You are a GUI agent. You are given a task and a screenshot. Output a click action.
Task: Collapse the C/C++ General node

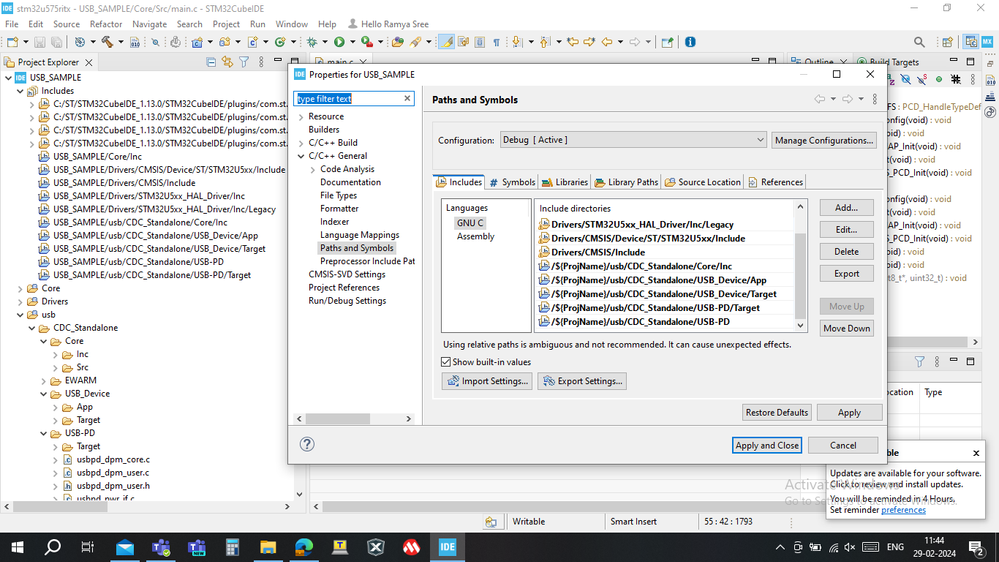(x=301, y=156)
